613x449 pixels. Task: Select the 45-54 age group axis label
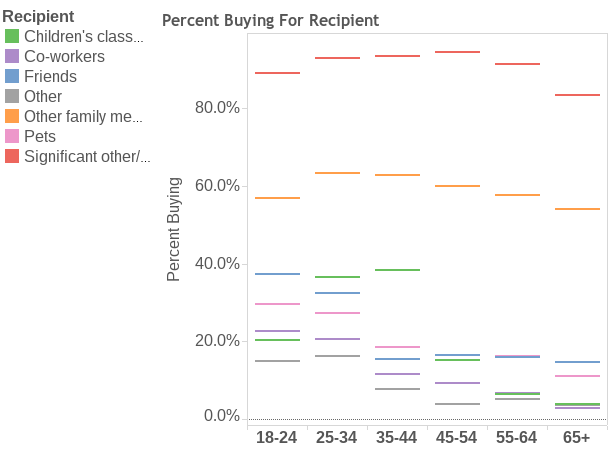[457, 438]
